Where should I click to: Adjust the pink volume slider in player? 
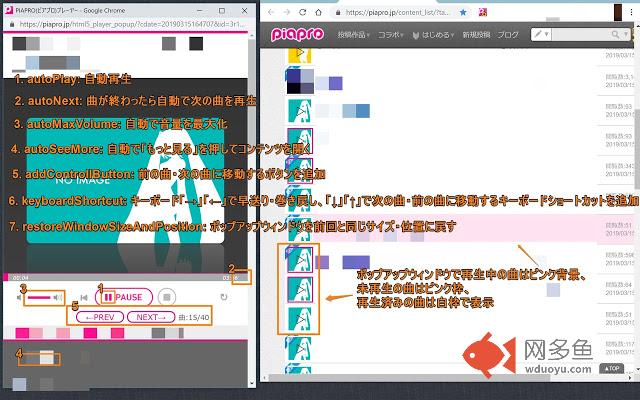pyautogui.click(x=39, y=298)
